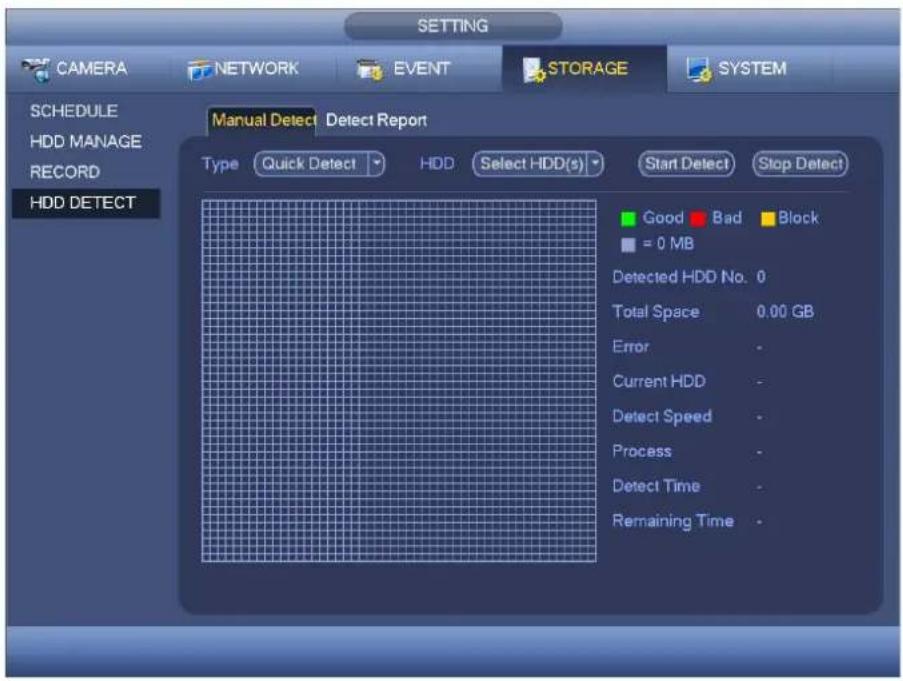Select HDD DETECT in the sidebar

(x=86, y=203)
